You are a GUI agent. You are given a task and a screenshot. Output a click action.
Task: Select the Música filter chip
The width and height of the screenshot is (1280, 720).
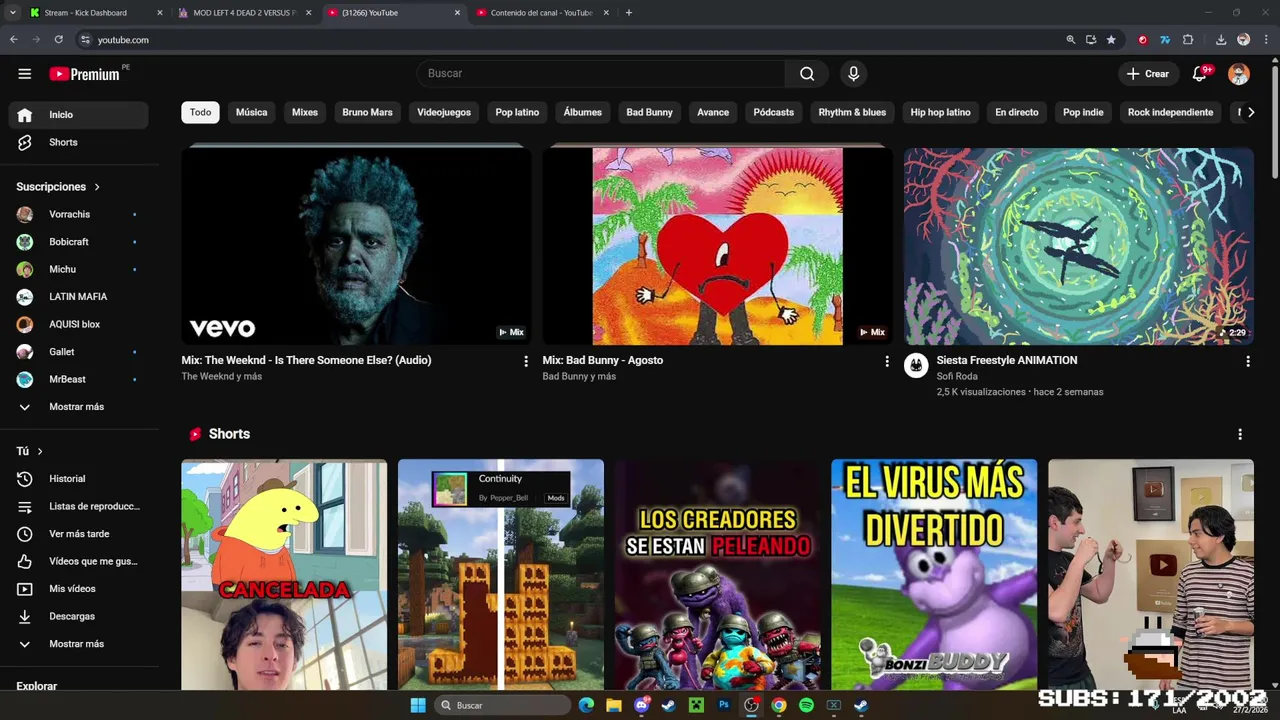click(x=251, y=112)
